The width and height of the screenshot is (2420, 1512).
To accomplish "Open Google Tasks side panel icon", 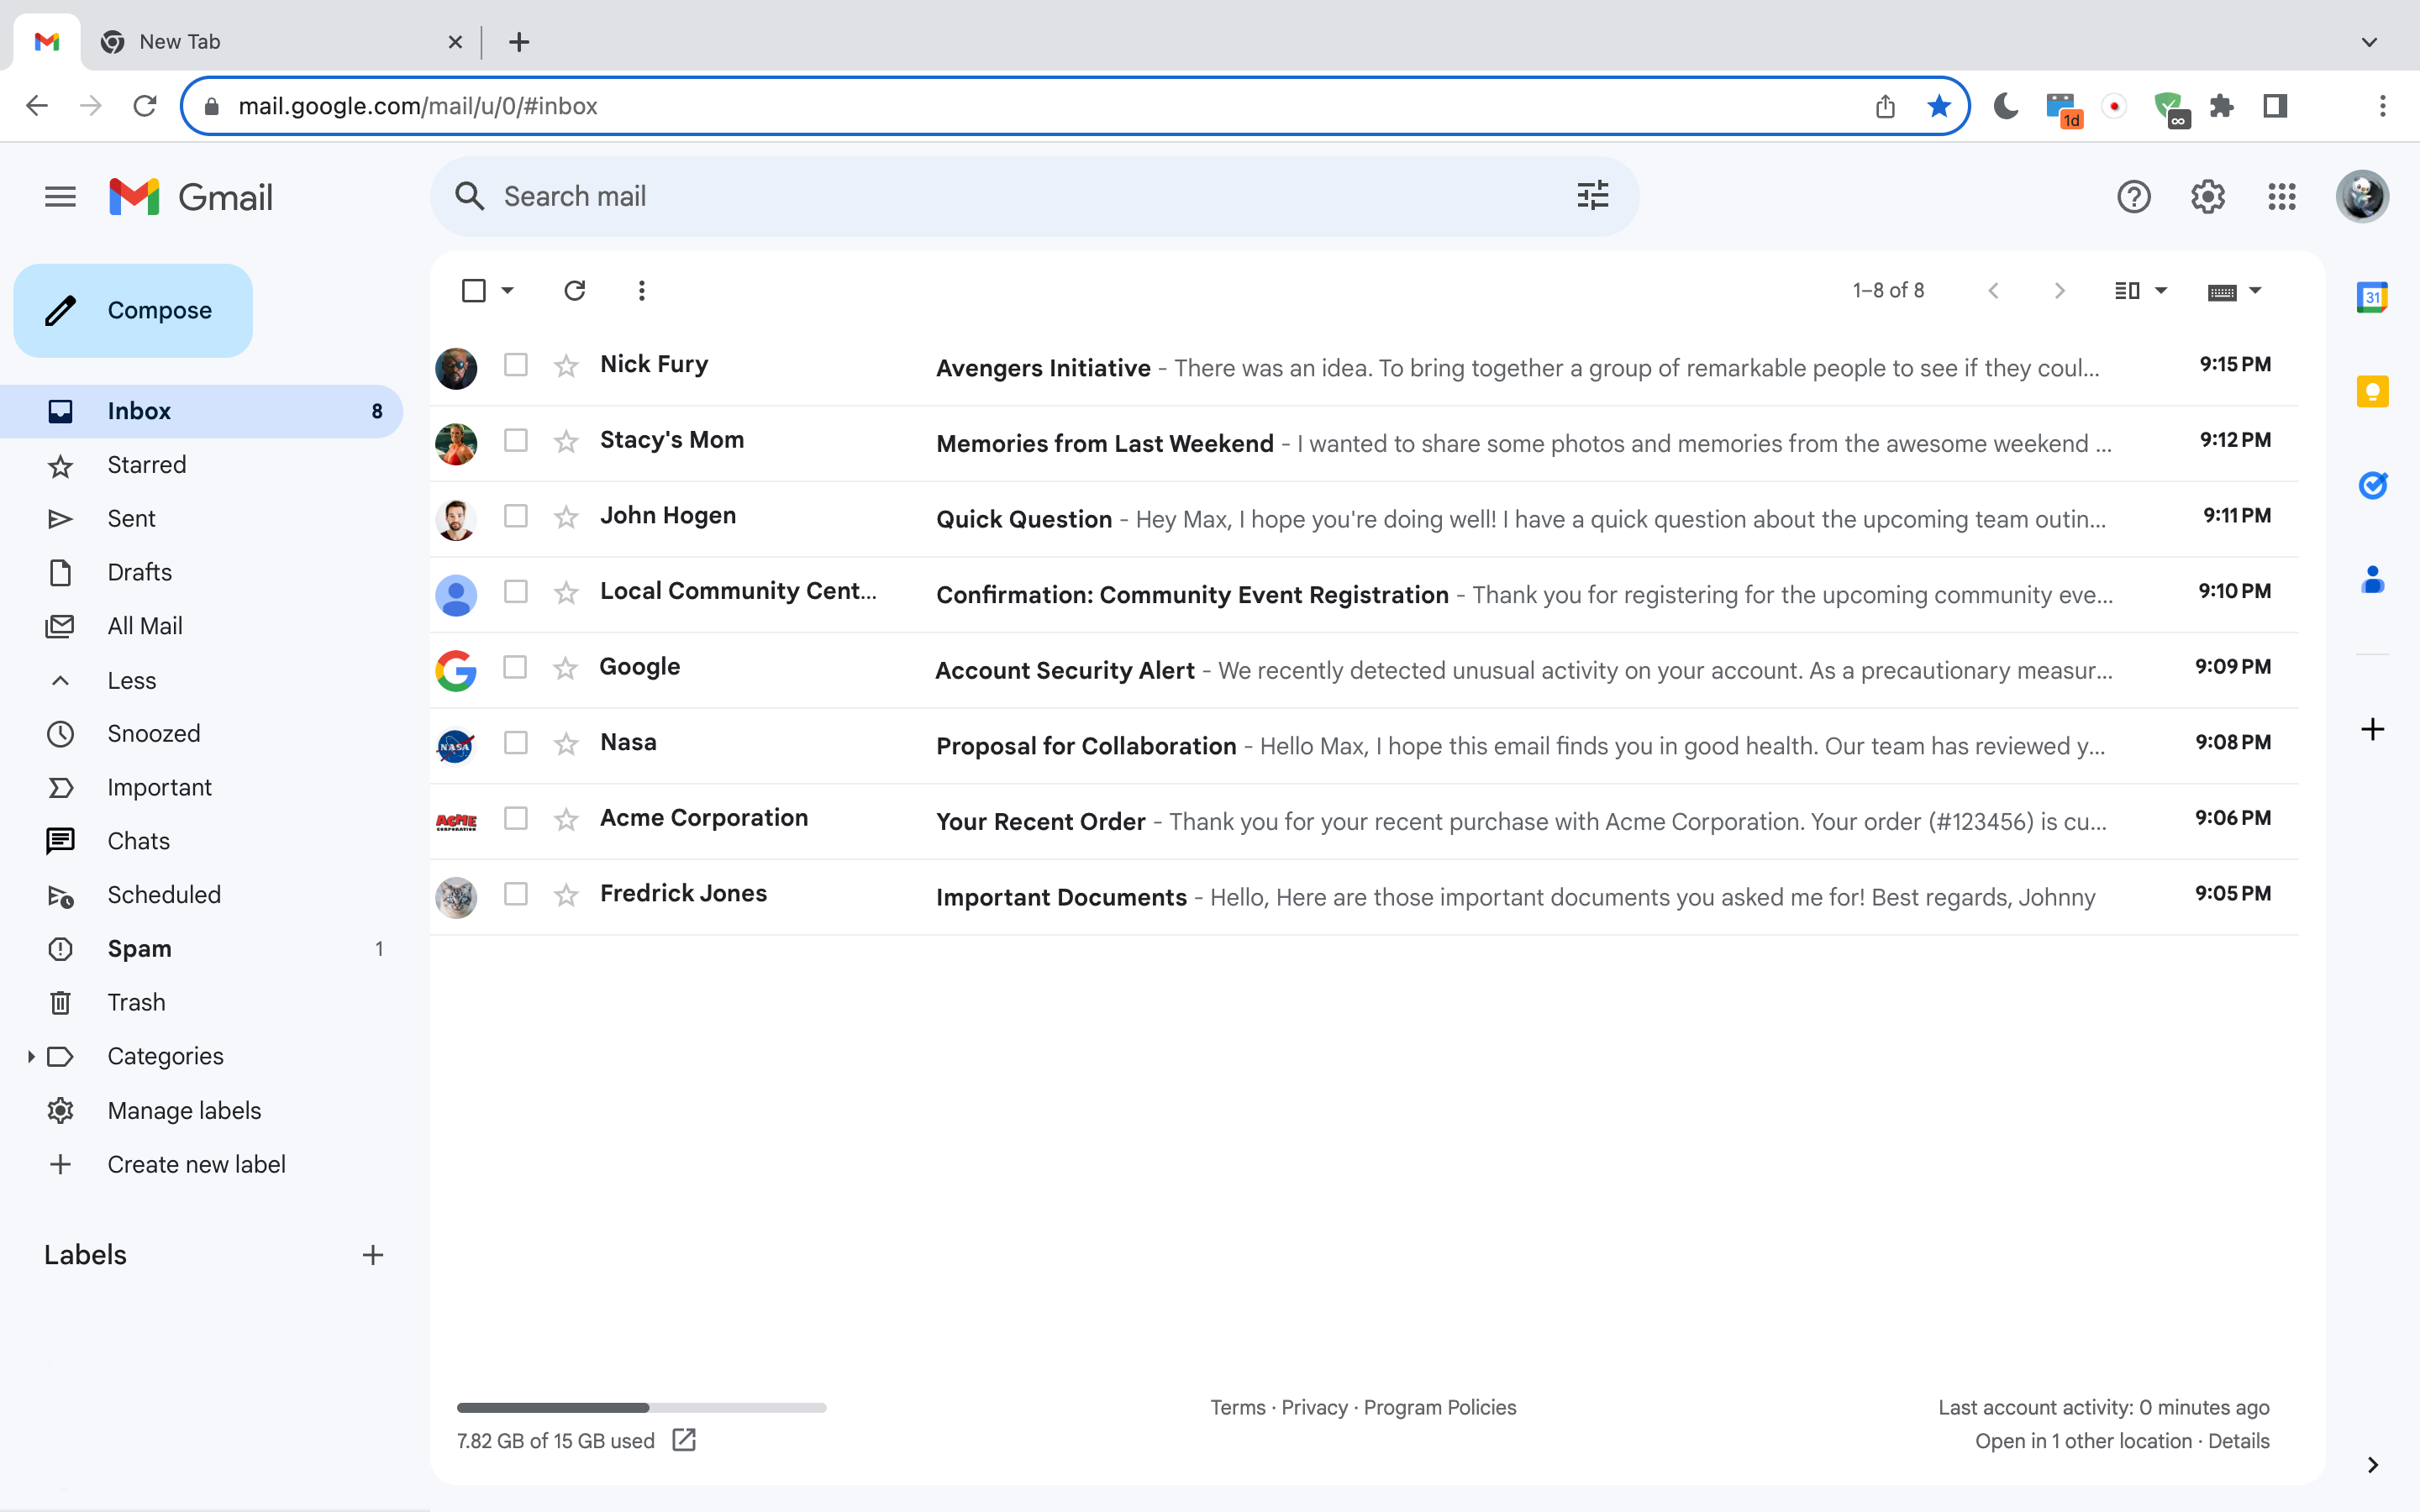I will click(x=2372, y=485).
